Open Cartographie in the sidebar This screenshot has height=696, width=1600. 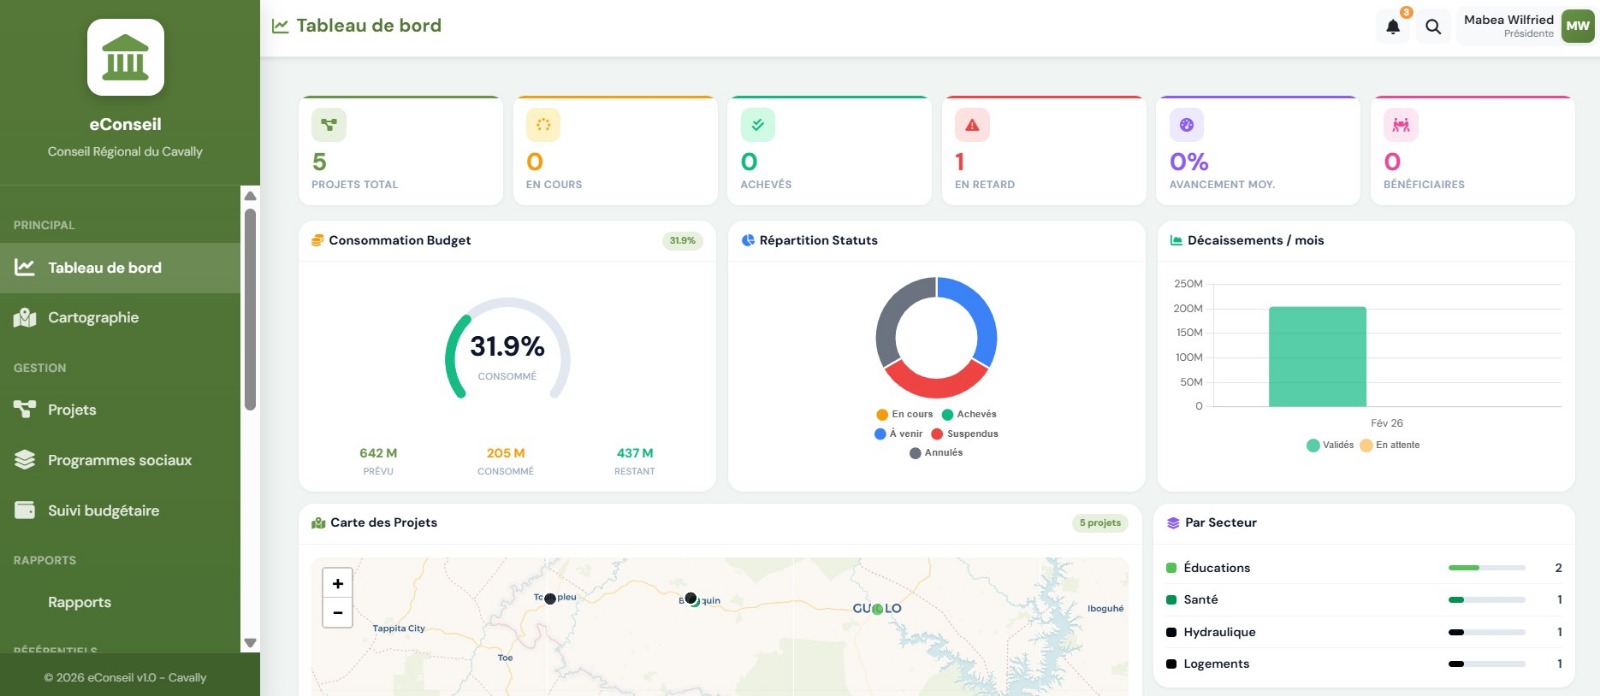pyautogui.click(x=93, y=318)
